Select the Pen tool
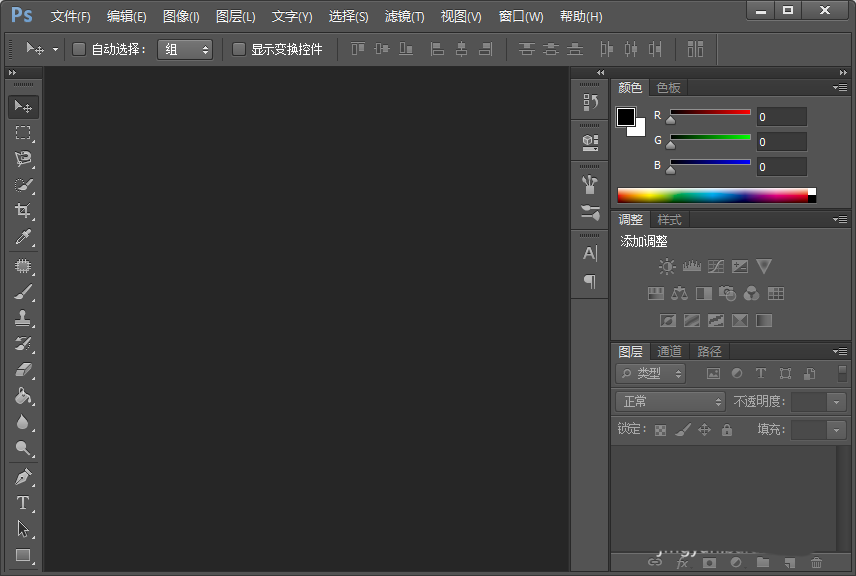 pyautogui.click(x=23, y=477)
